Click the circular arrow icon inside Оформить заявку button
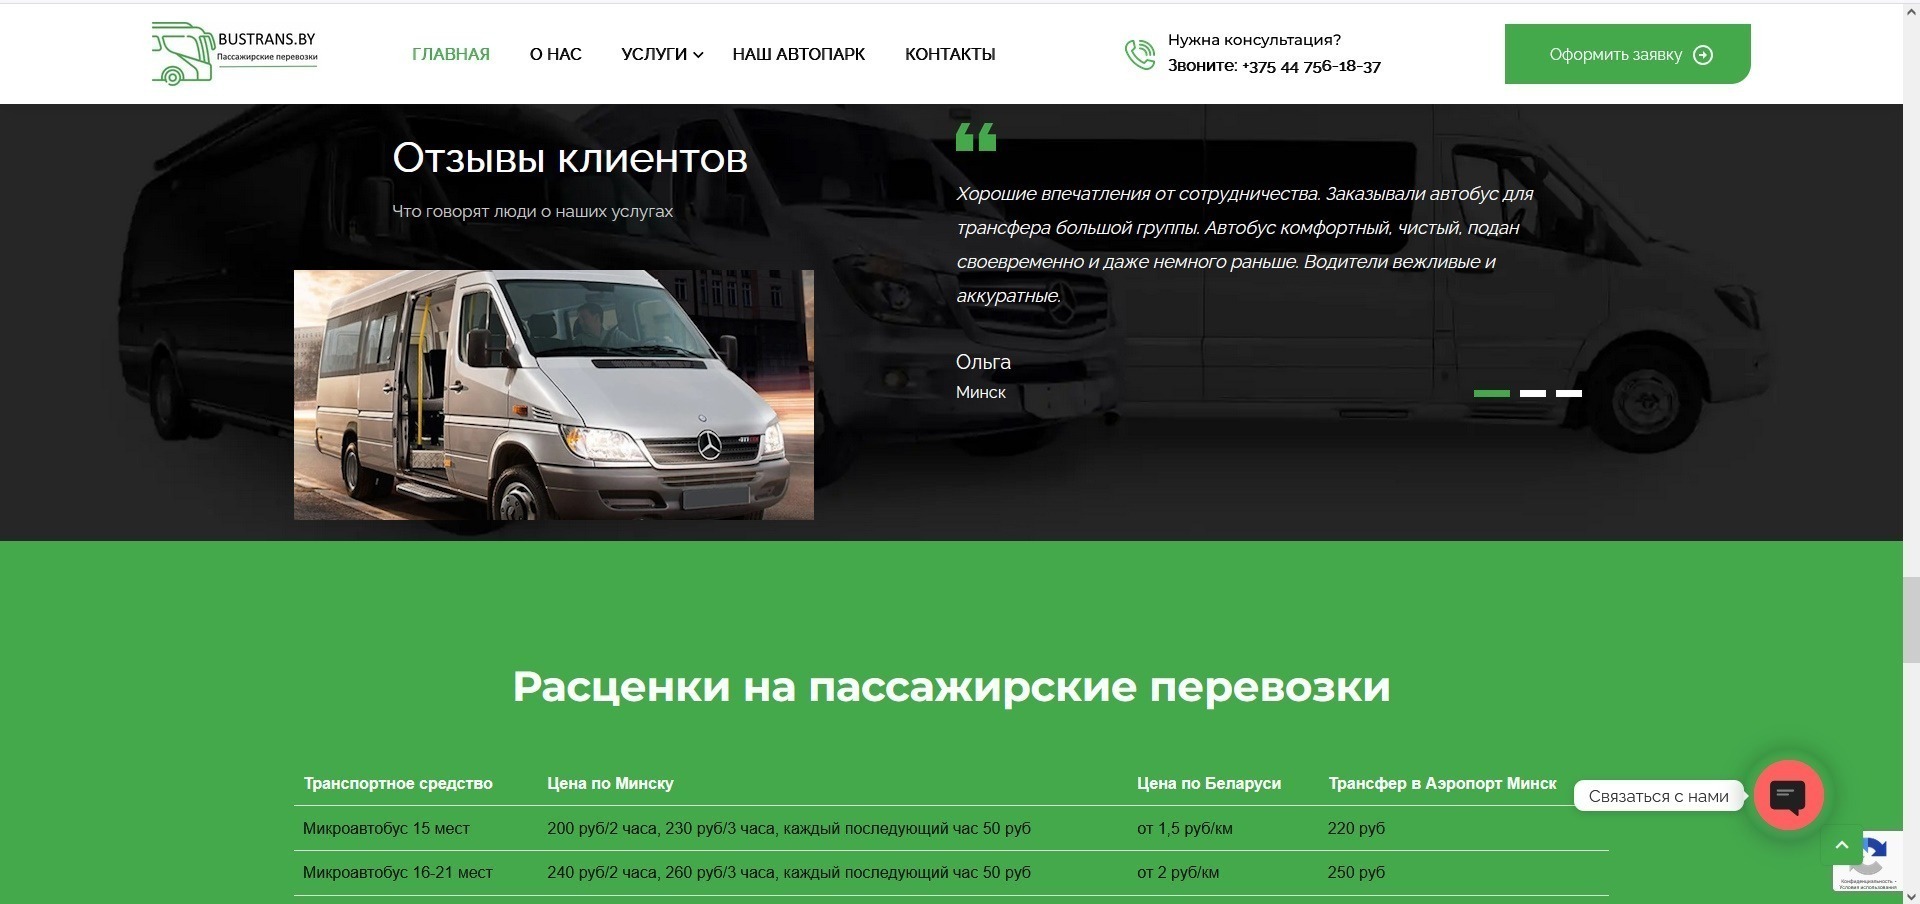This screenshot has width=1920, height=904. (x=1703, y=55)
